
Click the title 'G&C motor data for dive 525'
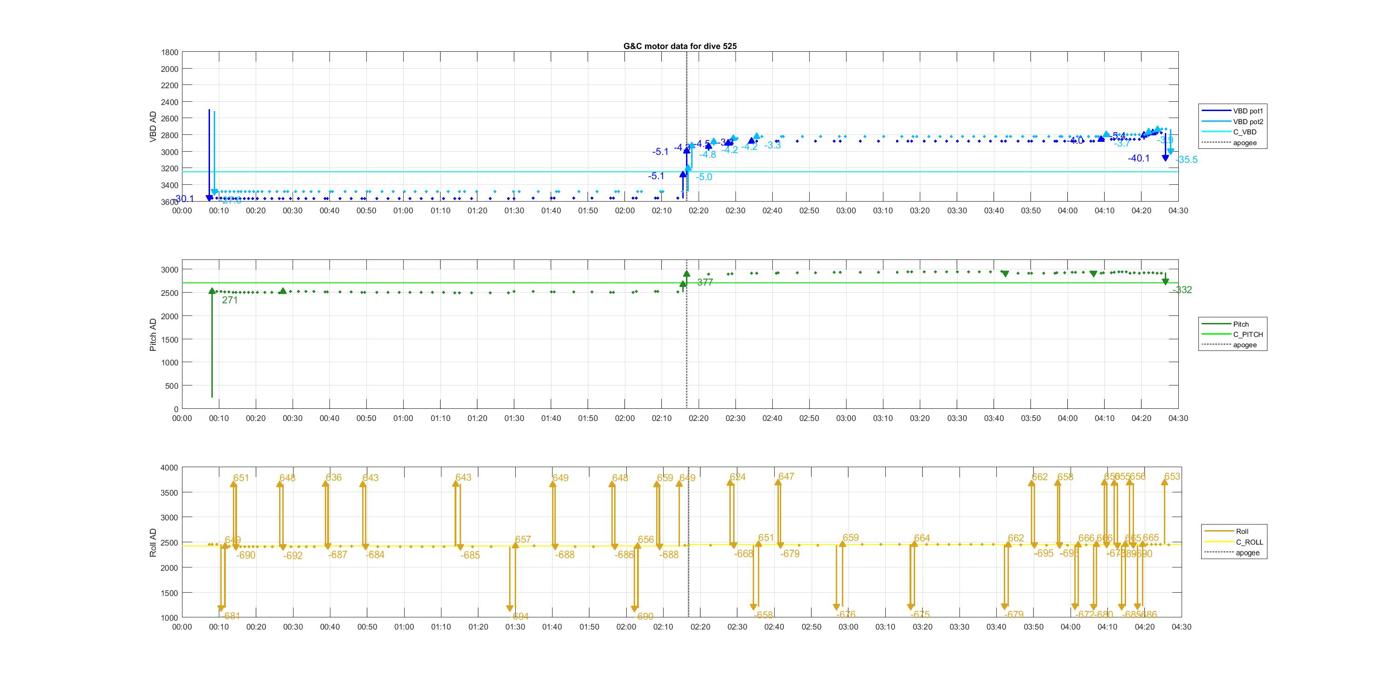point(680,46)
